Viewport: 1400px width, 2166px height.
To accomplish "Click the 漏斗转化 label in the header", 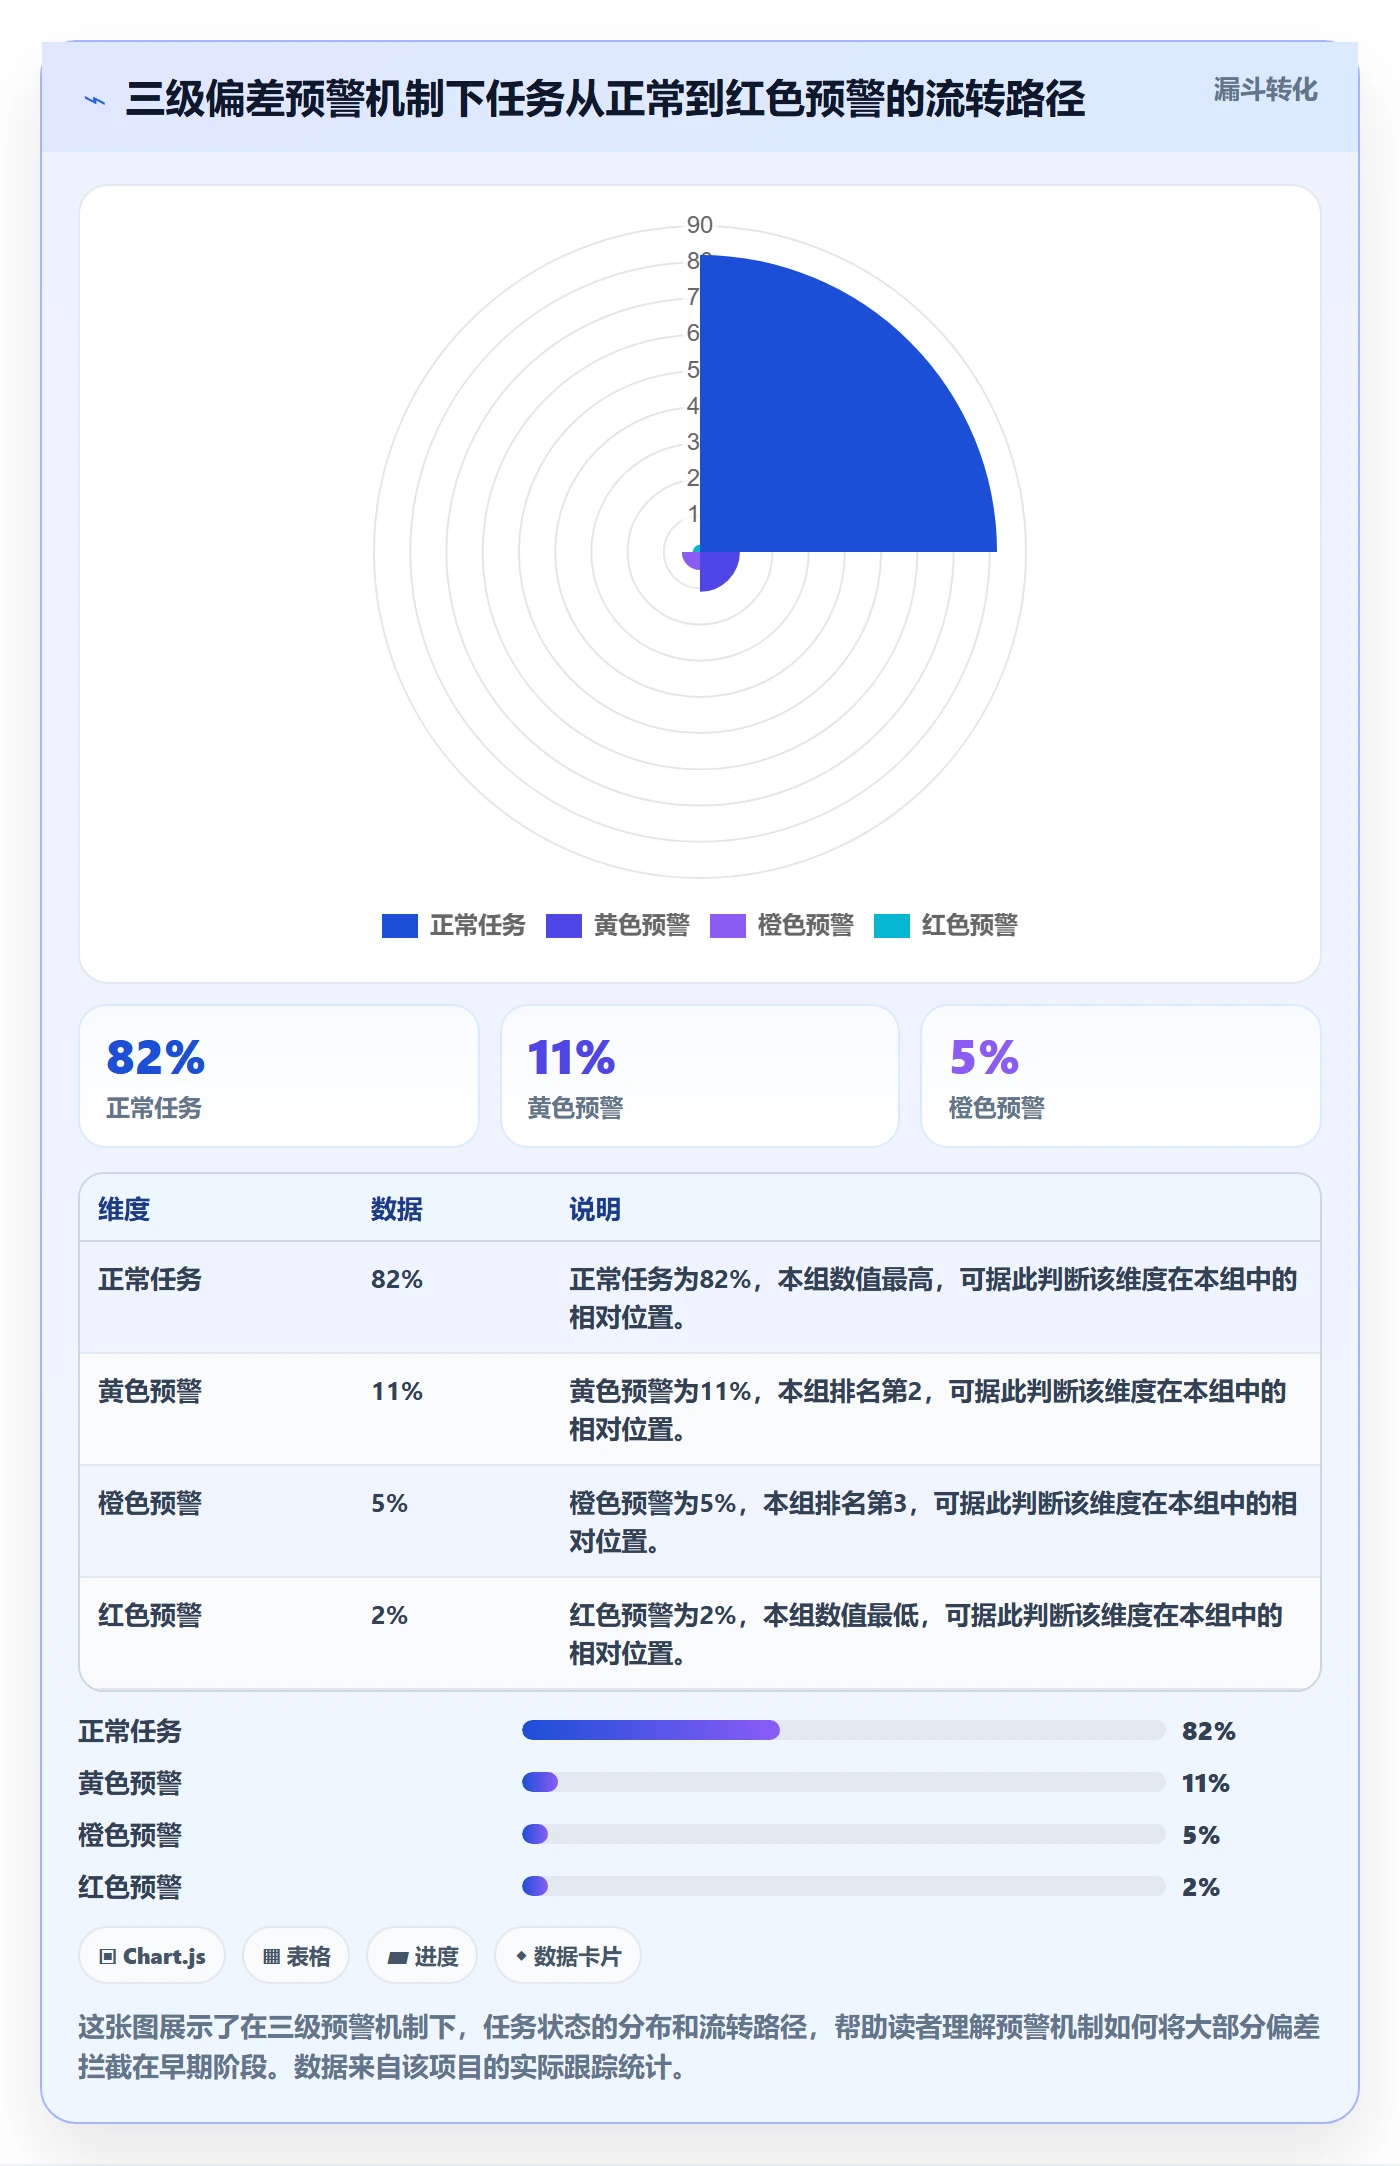I will pyautogui.click(x=1265, y=90).
